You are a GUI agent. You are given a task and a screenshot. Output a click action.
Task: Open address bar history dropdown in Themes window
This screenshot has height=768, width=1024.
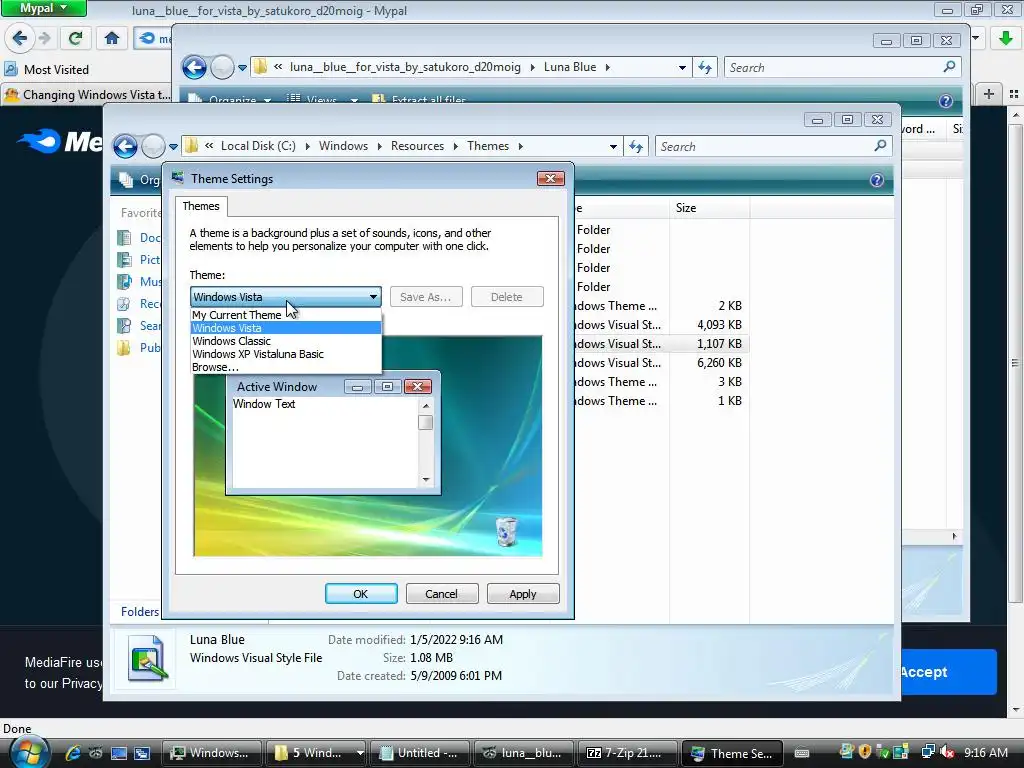tap(613, 146)
